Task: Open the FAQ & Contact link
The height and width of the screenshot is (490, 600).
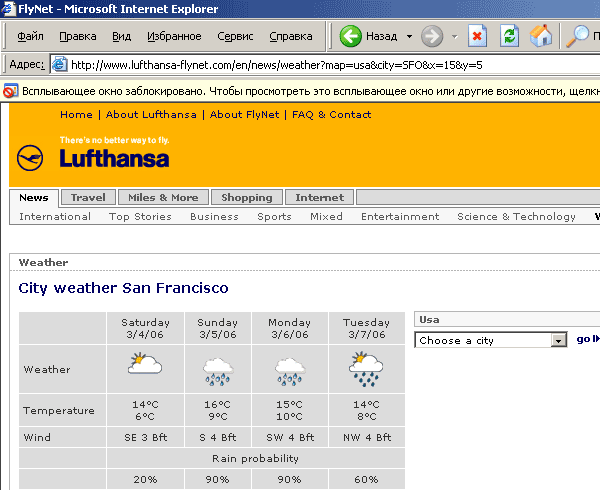Action: pos(331,115)
